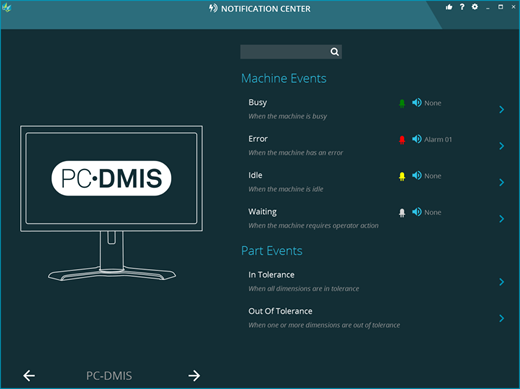Minimize the Notification Center window

[x=488, y=7]
